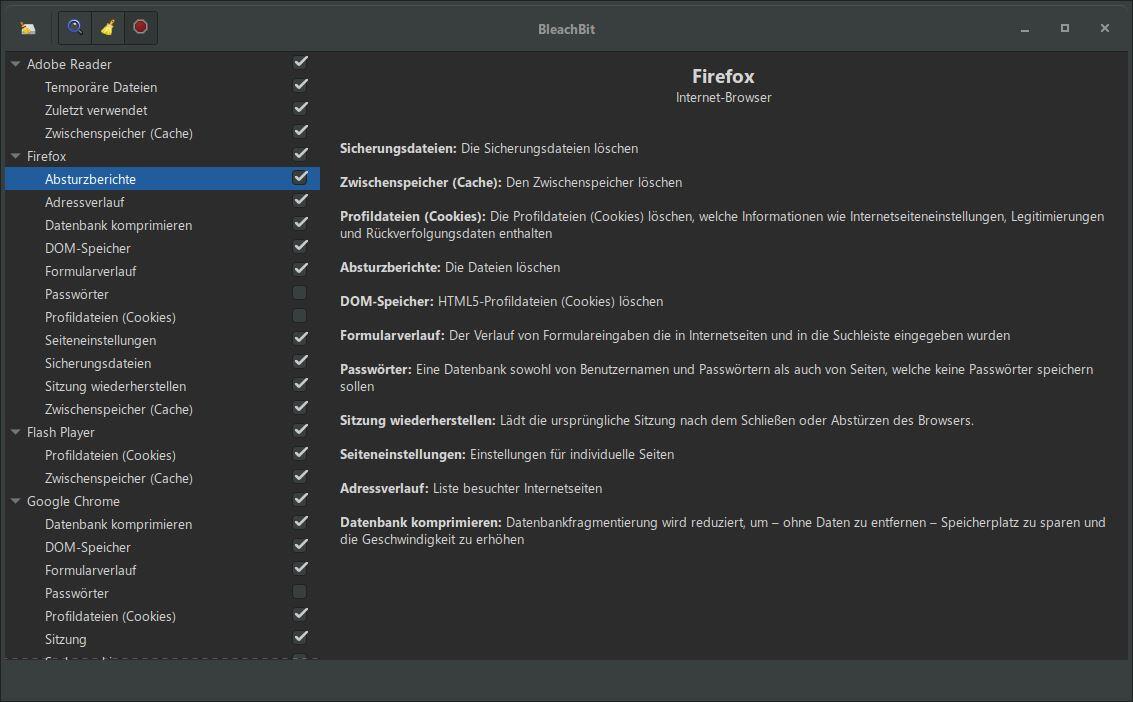
Task: Click the 'Sicherungsdateien:' description label
Action: (x=398, y=148)
